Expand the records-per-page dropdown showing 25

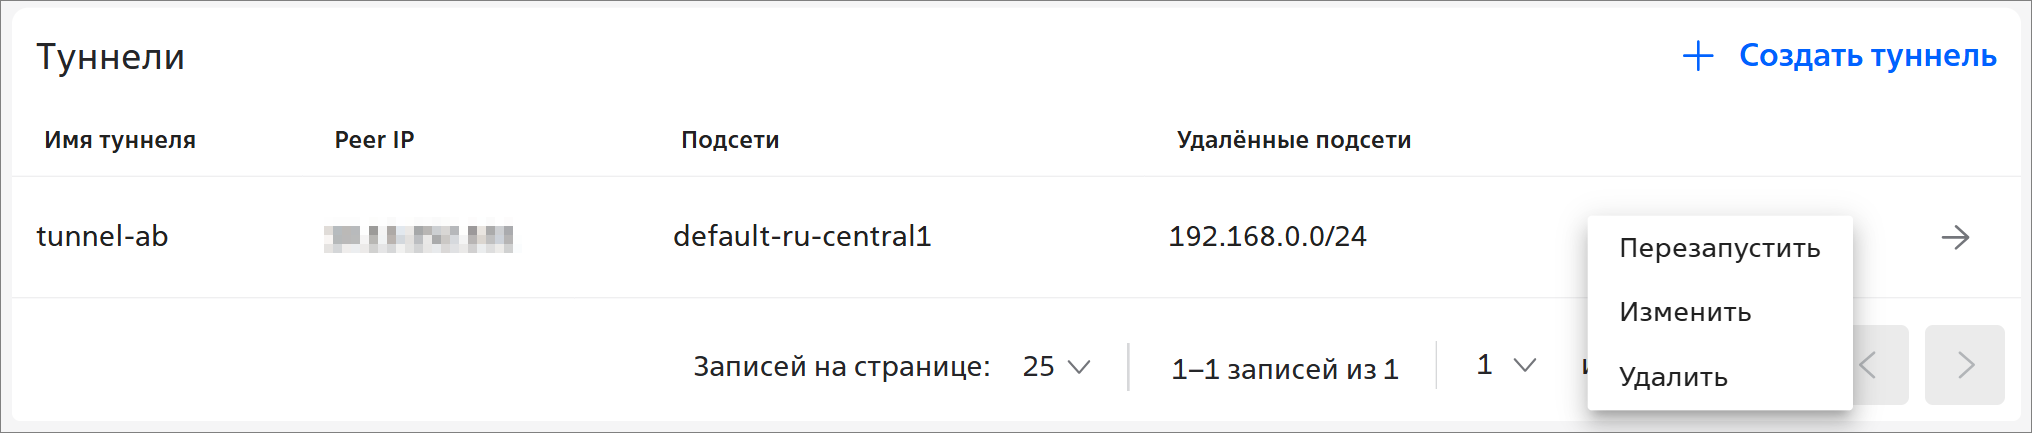(1056, 367)
